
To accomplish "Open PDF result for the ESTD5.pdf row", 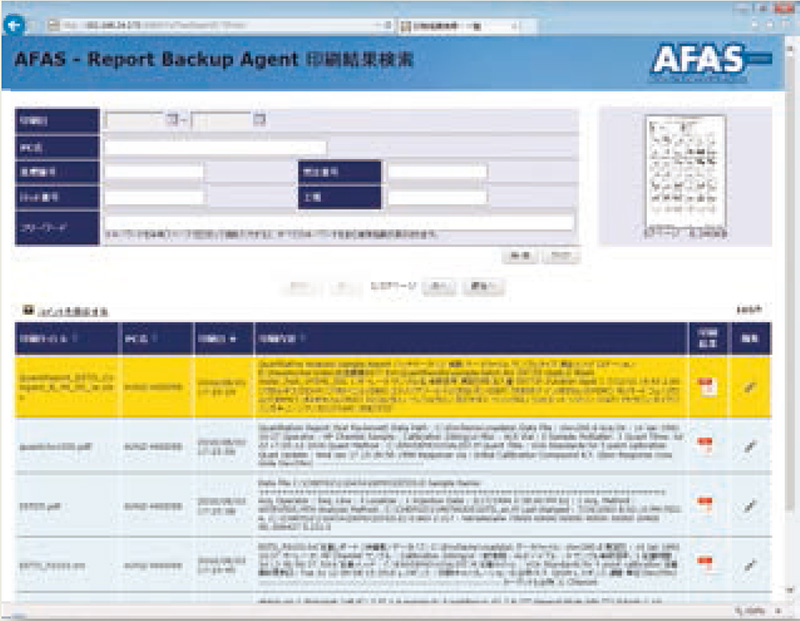I will (x=705, y=505).
